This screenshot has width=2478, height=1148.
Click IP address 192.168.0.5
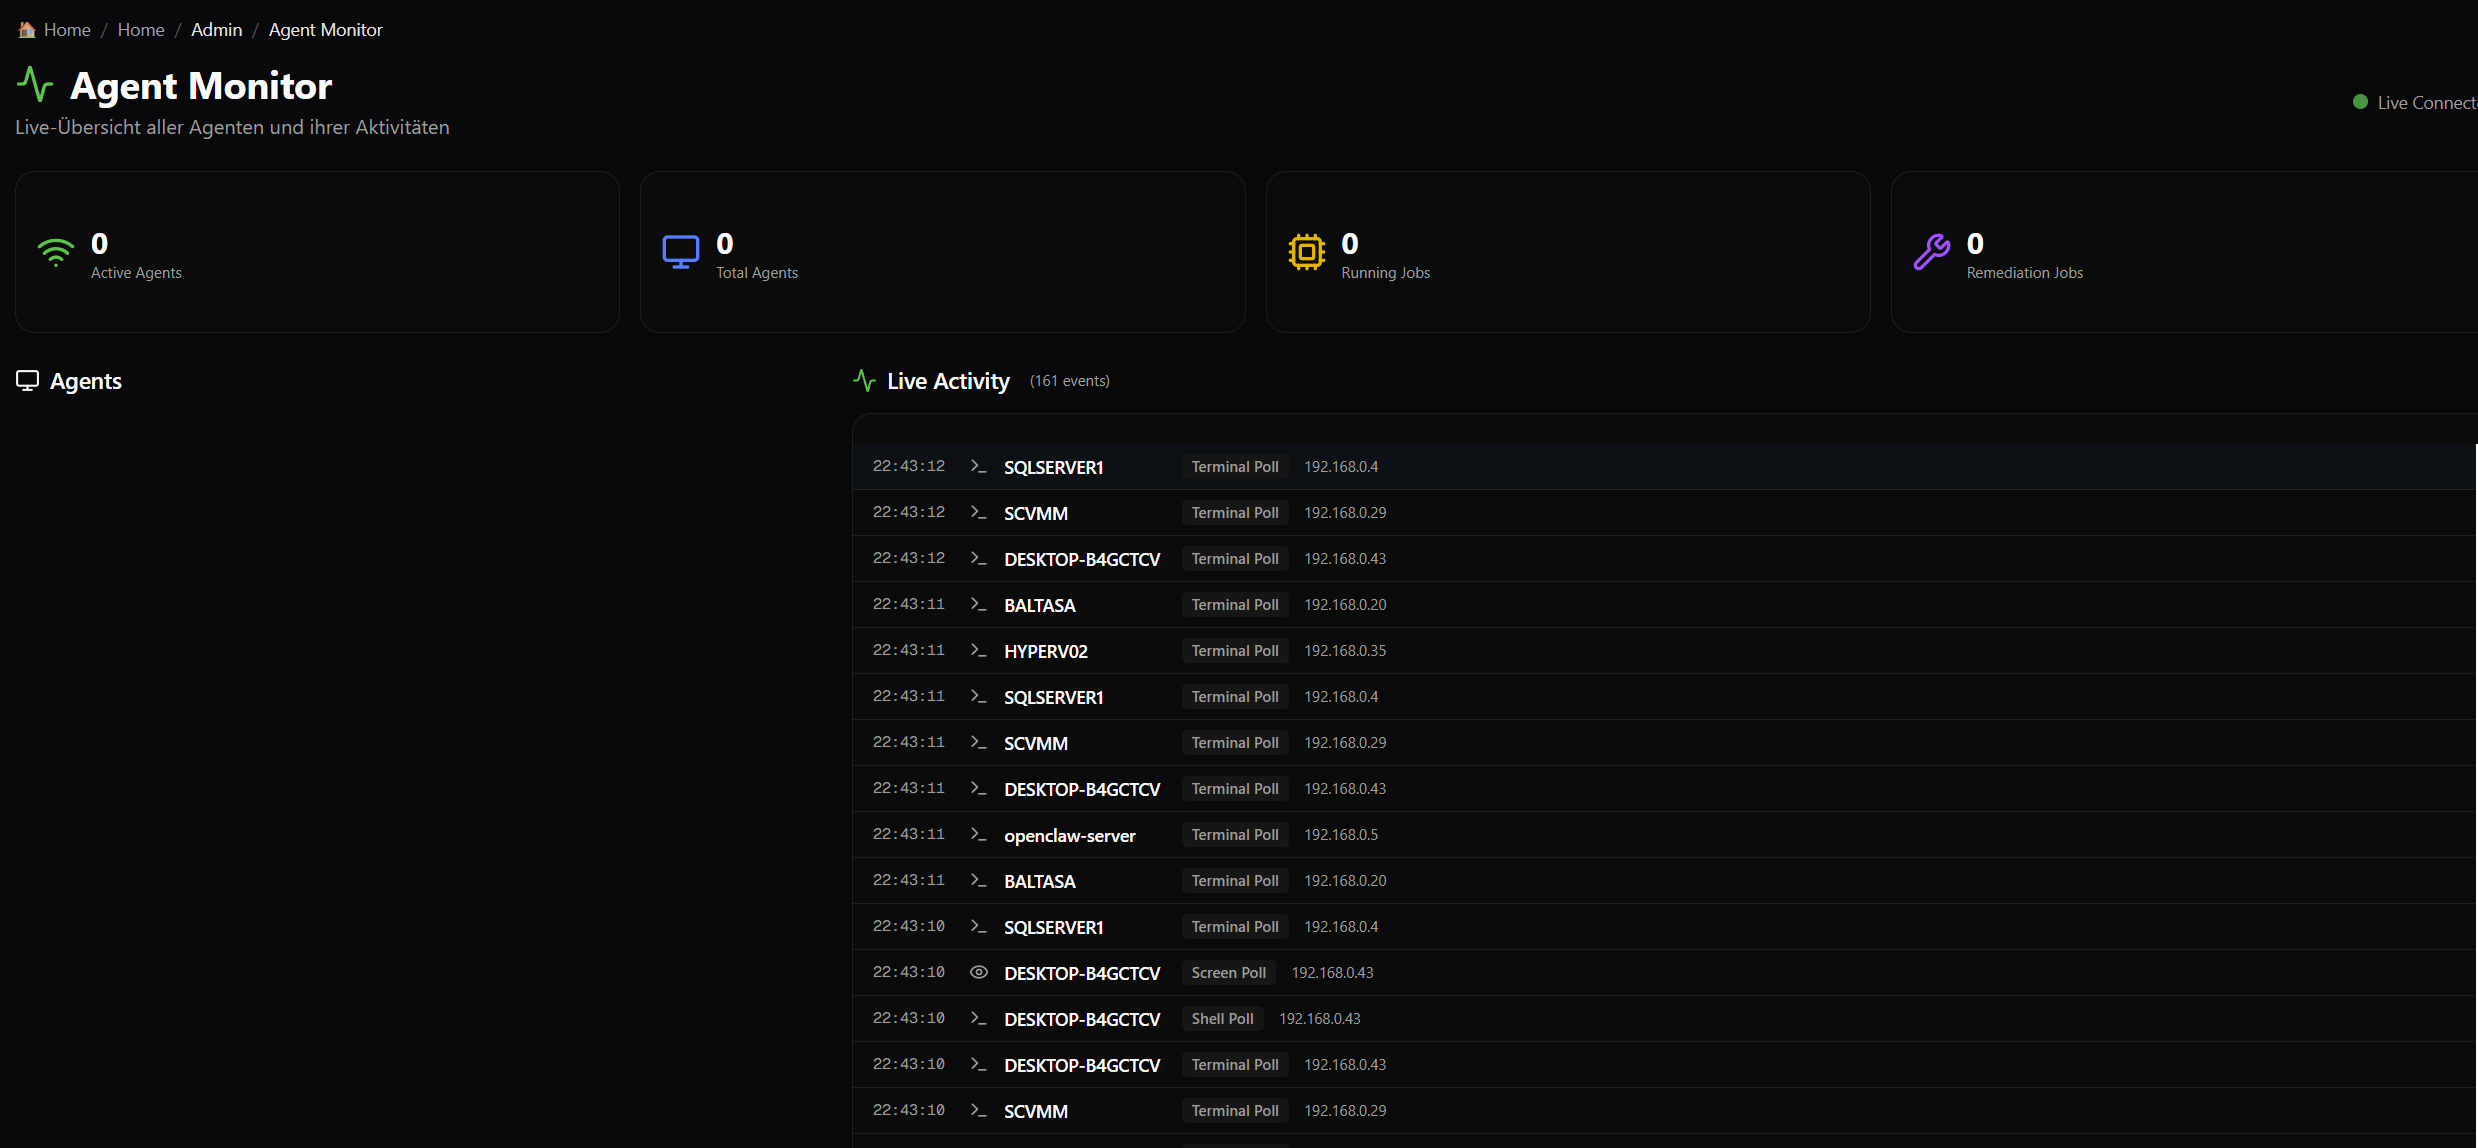click(1340, 834)
